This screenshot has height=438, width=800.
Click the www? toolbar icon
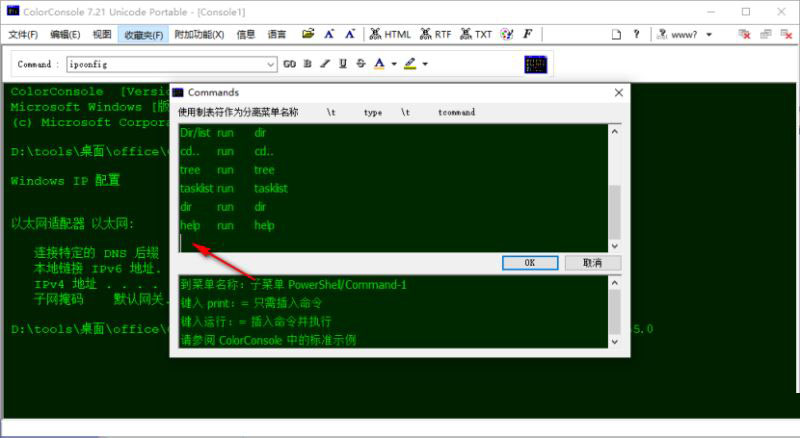coord(677,35)
